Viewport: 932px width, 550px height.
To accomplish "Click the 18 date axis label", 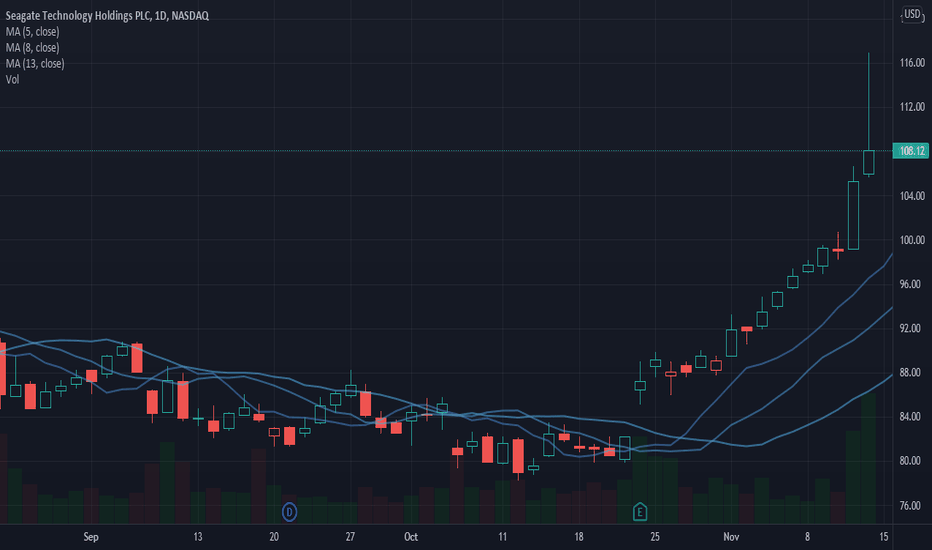I will tap(578, 537).
